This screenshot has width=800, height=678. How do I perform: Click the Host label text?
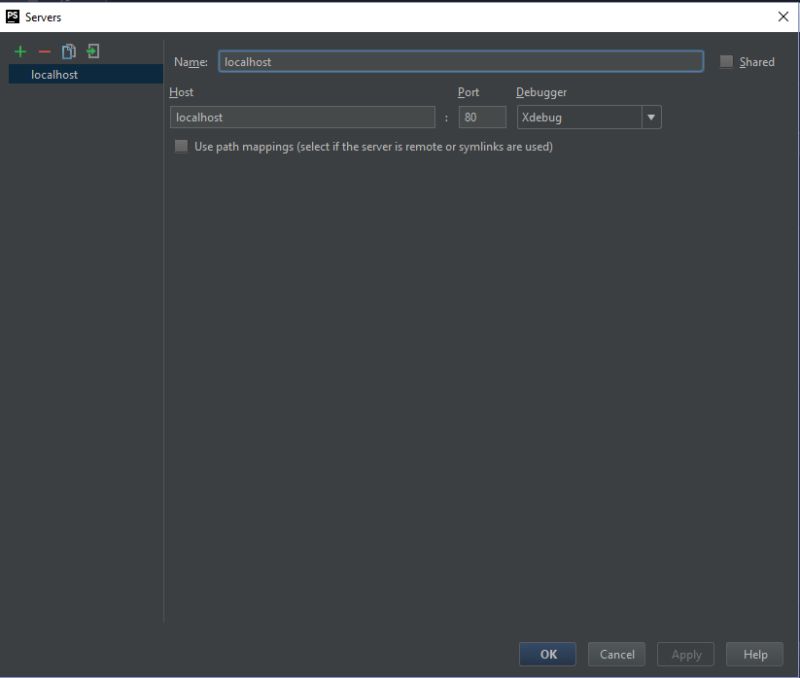[x=181, y=92]
